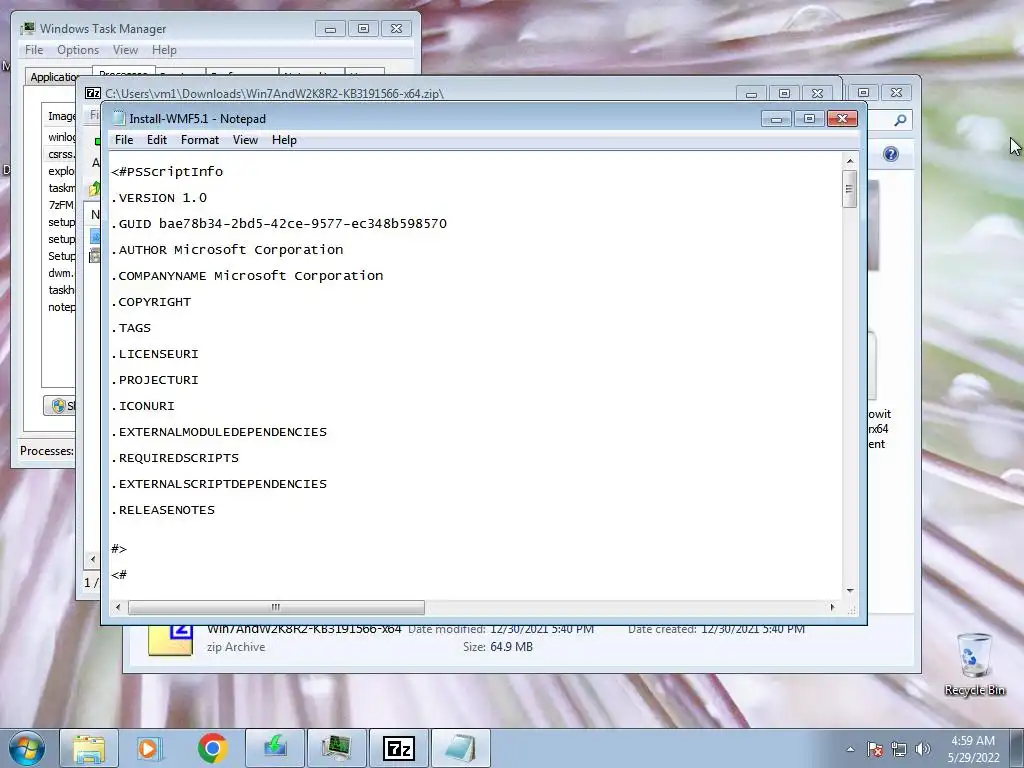Close the Notepad window

(842, 118)
